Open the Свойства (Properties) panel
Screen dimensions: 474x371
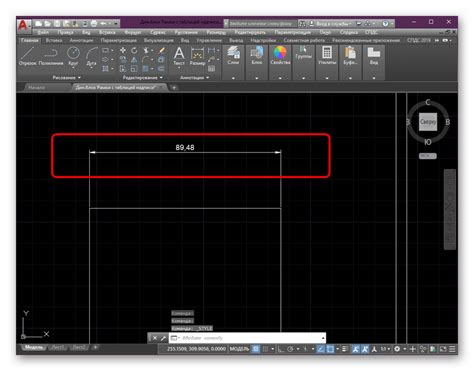[280, 62]
